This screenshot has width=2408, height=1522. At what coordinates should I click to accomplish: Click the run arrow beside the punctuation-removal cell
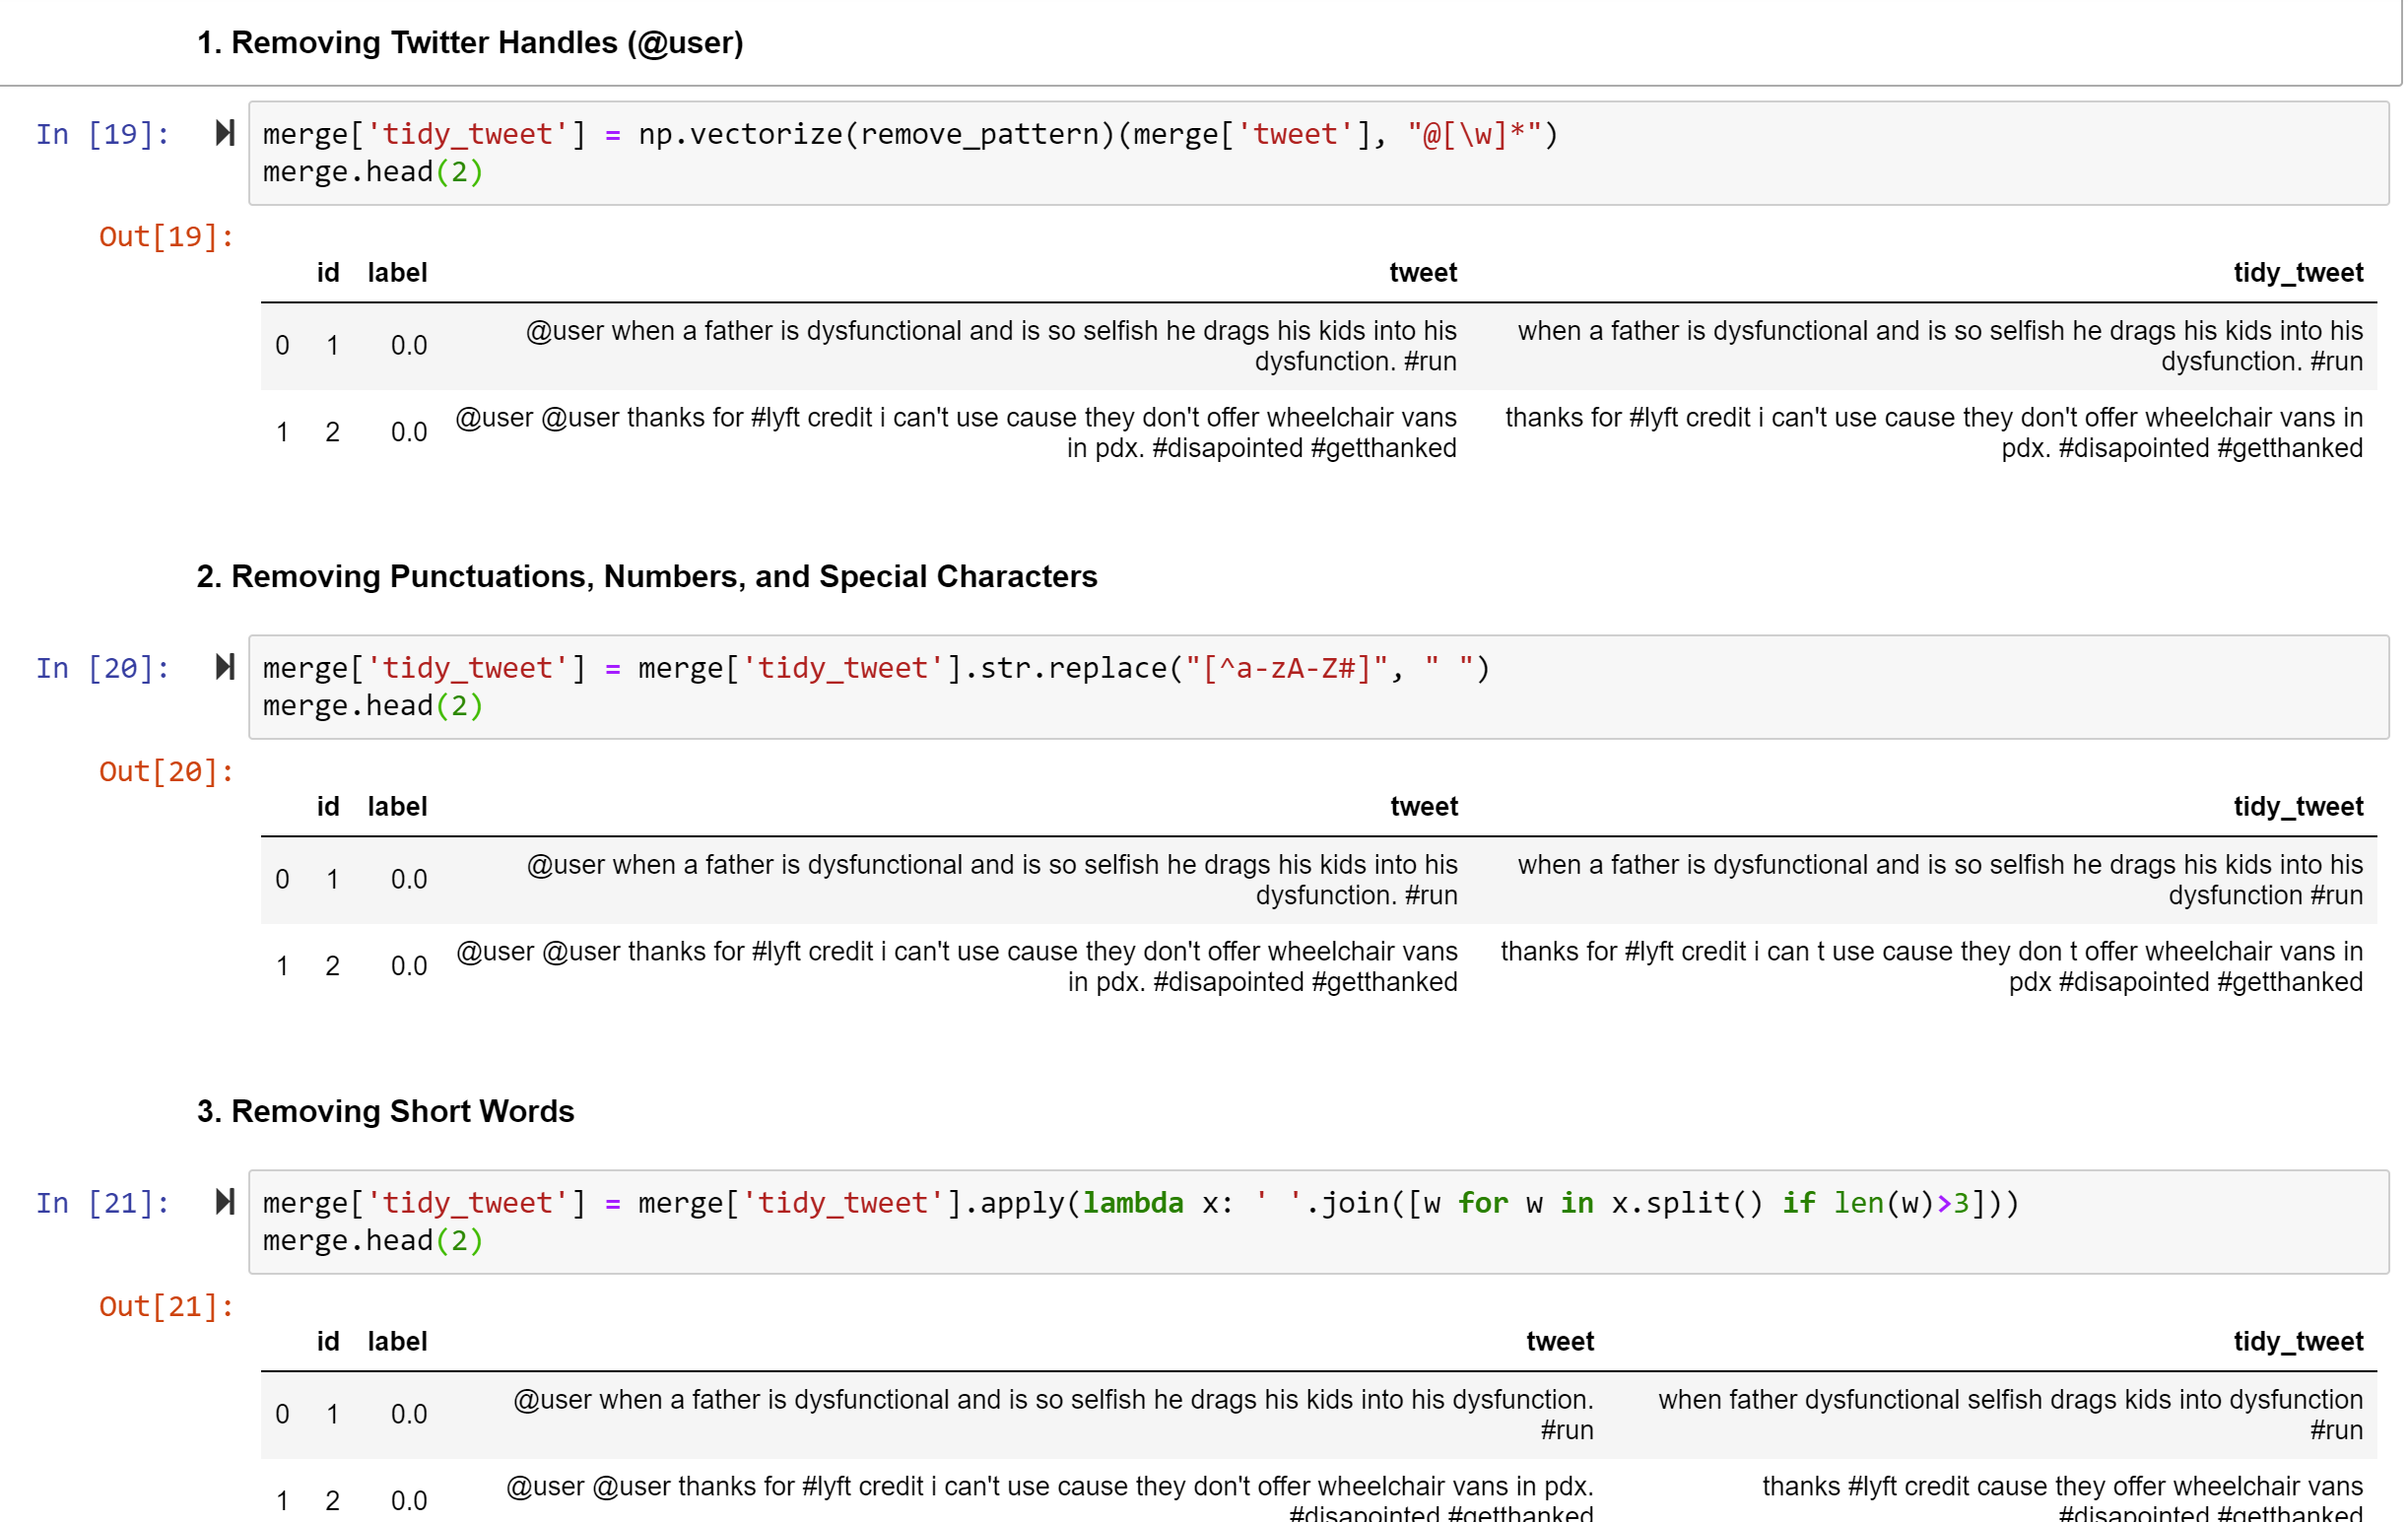[x=224, y=667]
